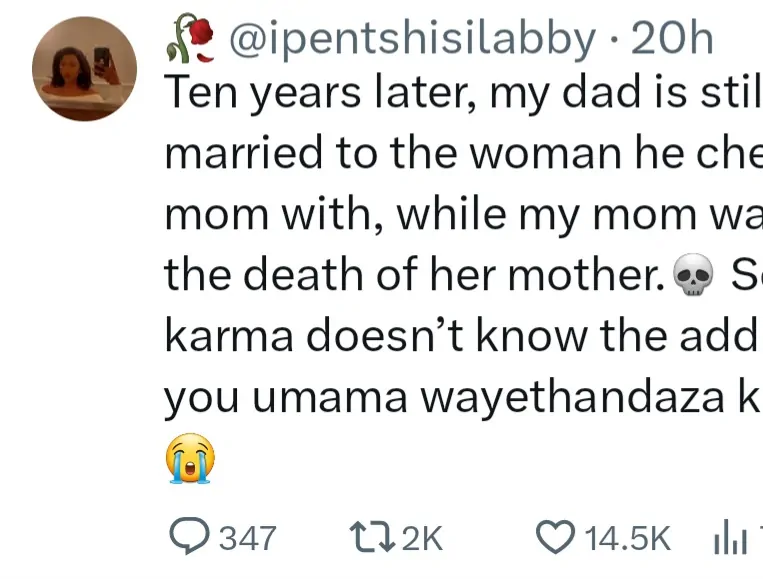Screen dimensions: 763x579
Task: Click the rose emoji beside the username
Action: click(x=189, y=41)
